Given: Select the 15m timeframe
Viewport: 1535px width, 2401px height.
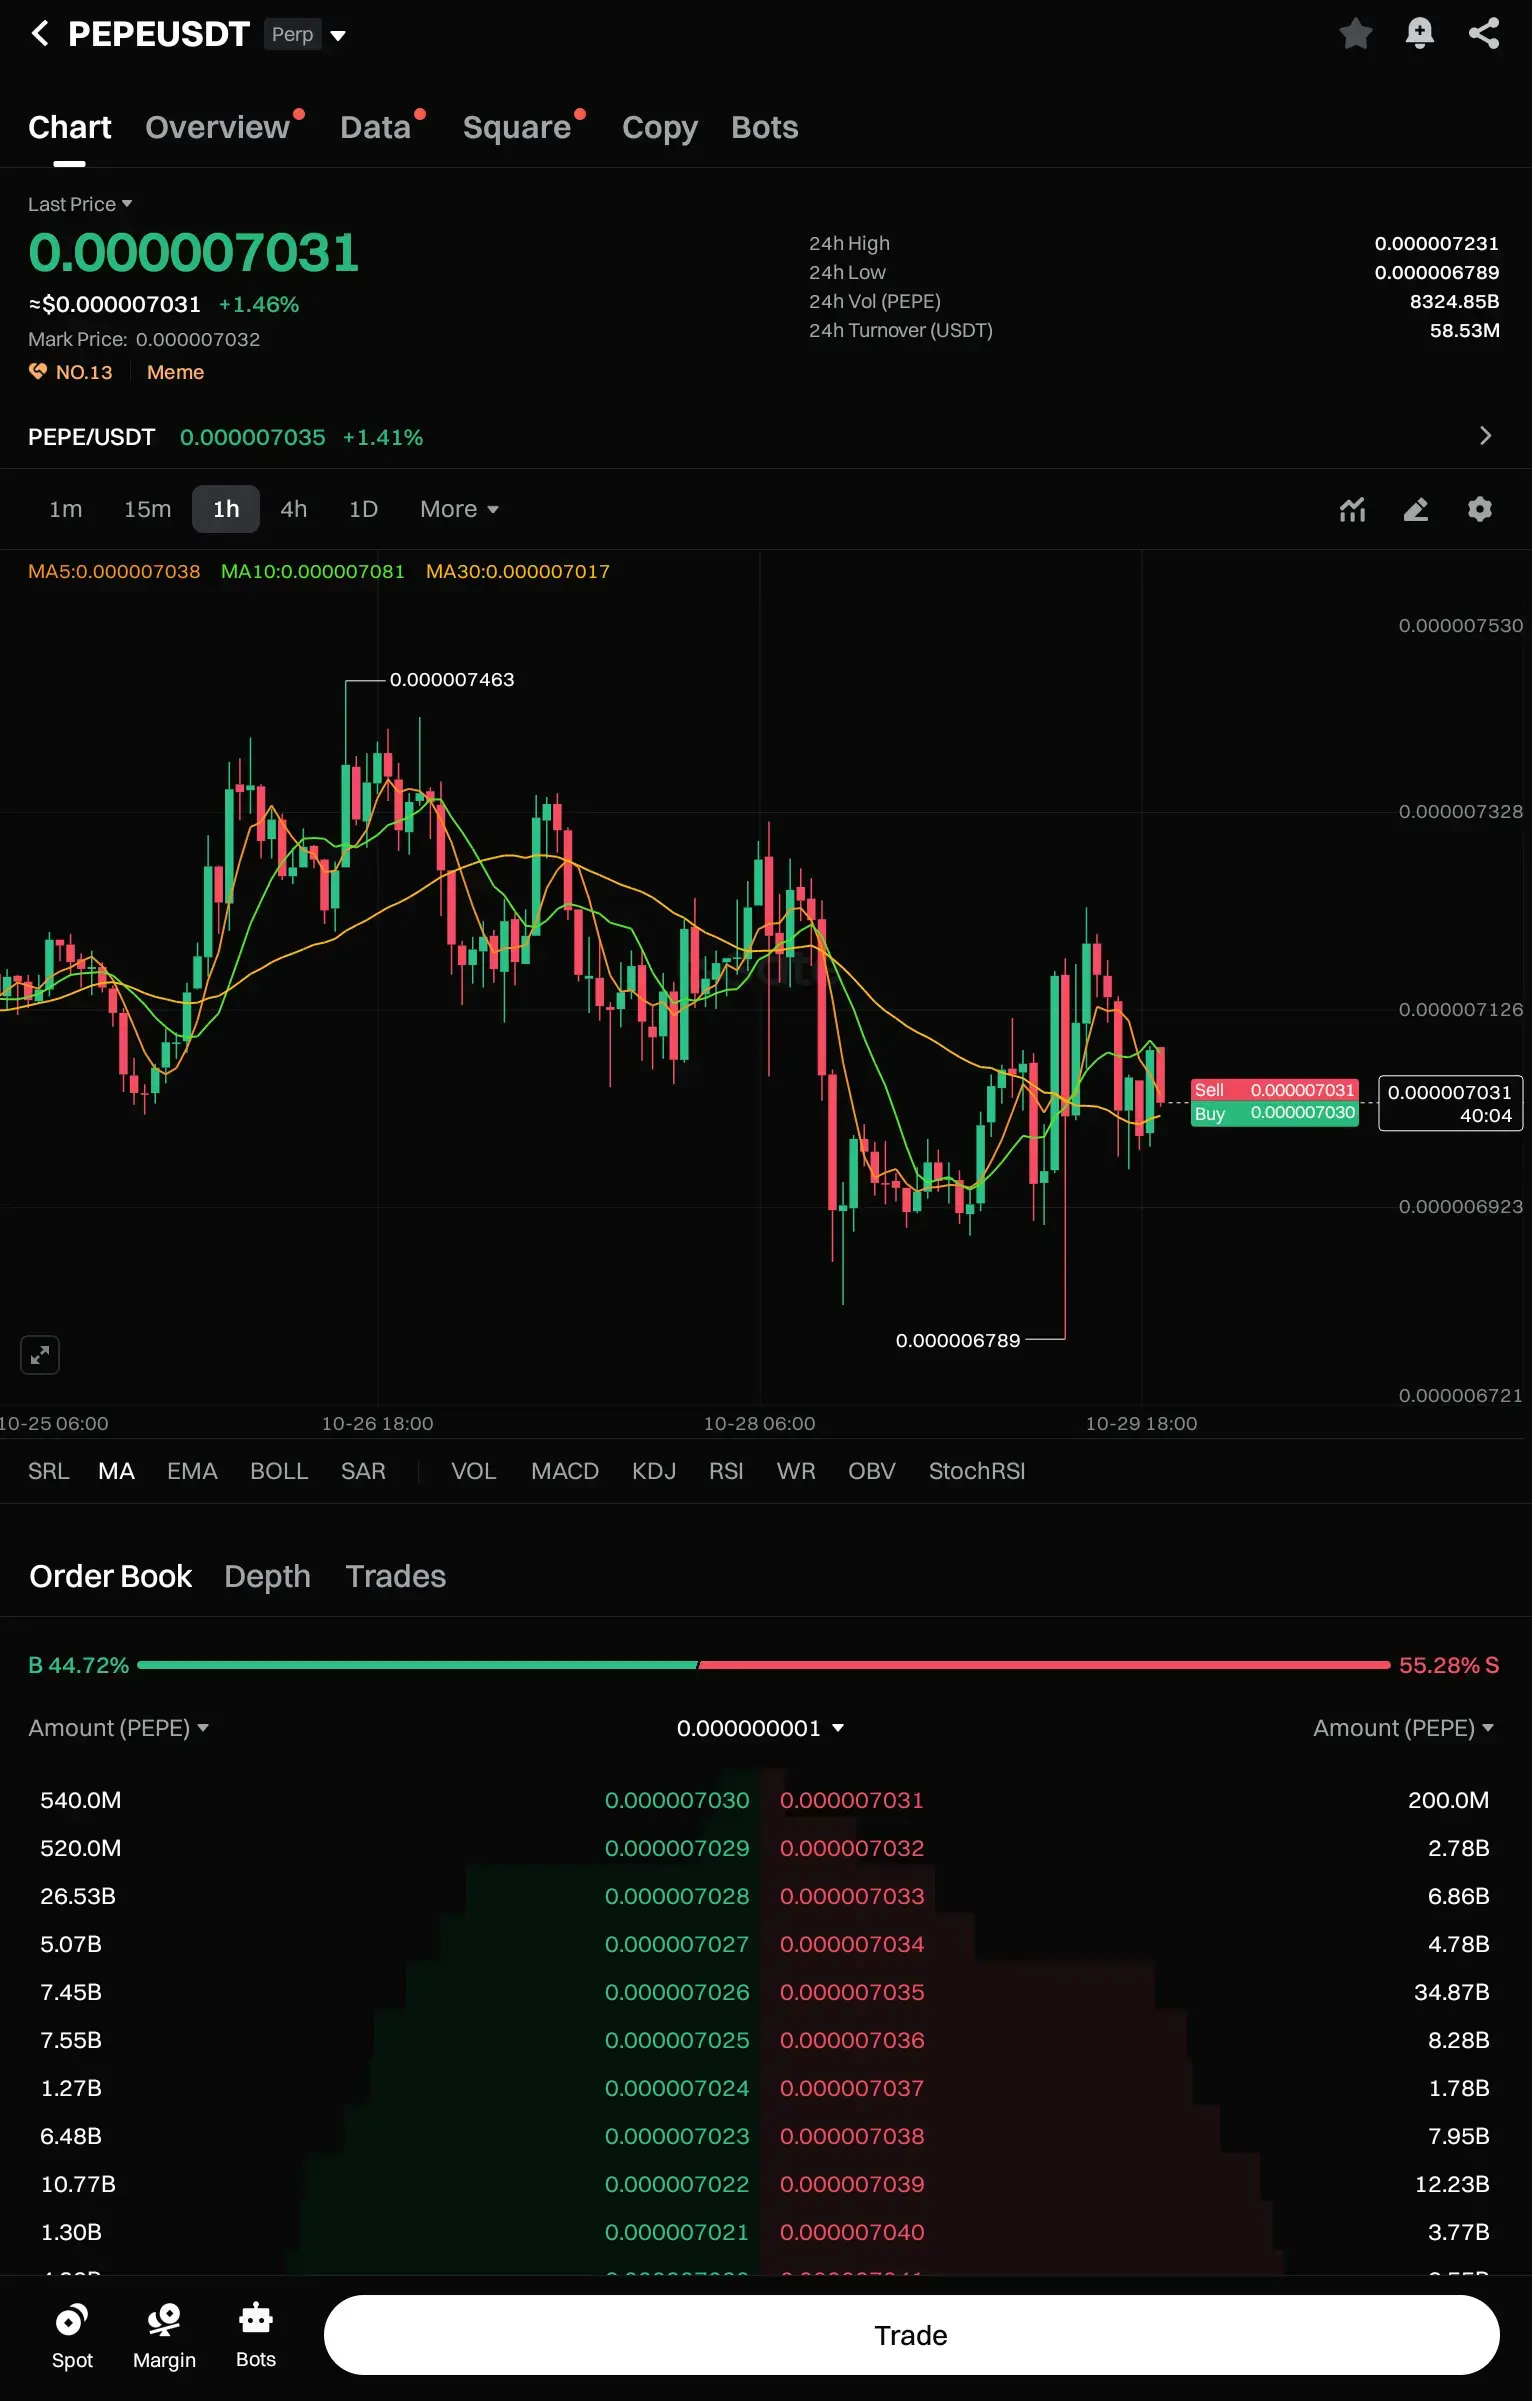Looking at the screenshot, I should (x=148, y=509).
